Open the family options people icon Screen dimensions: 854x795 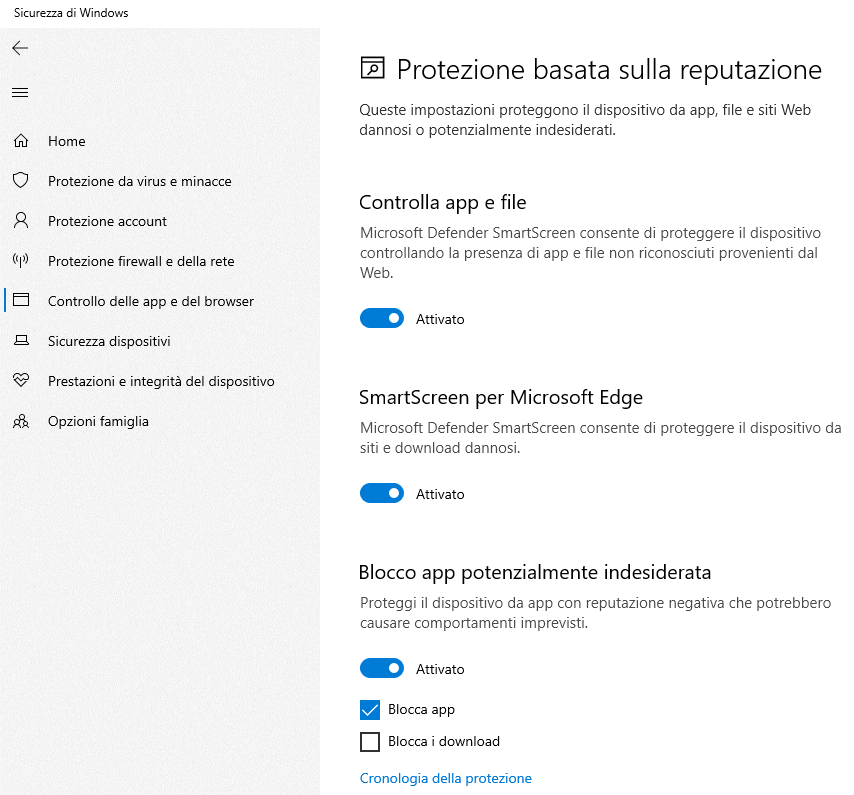coord(21,421)
